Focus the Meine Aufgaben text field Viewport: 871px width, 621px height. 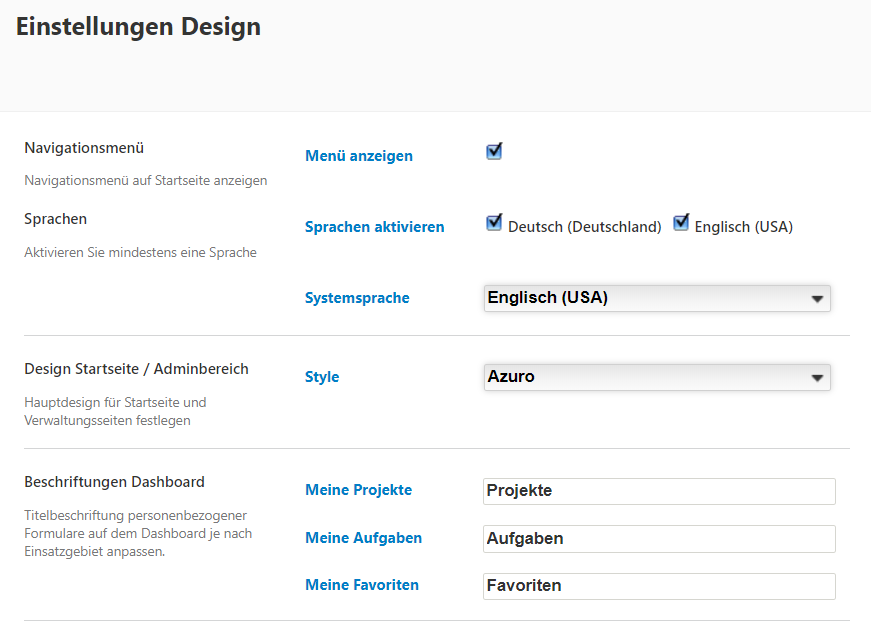pyautogui.click(x=658, y=539)
